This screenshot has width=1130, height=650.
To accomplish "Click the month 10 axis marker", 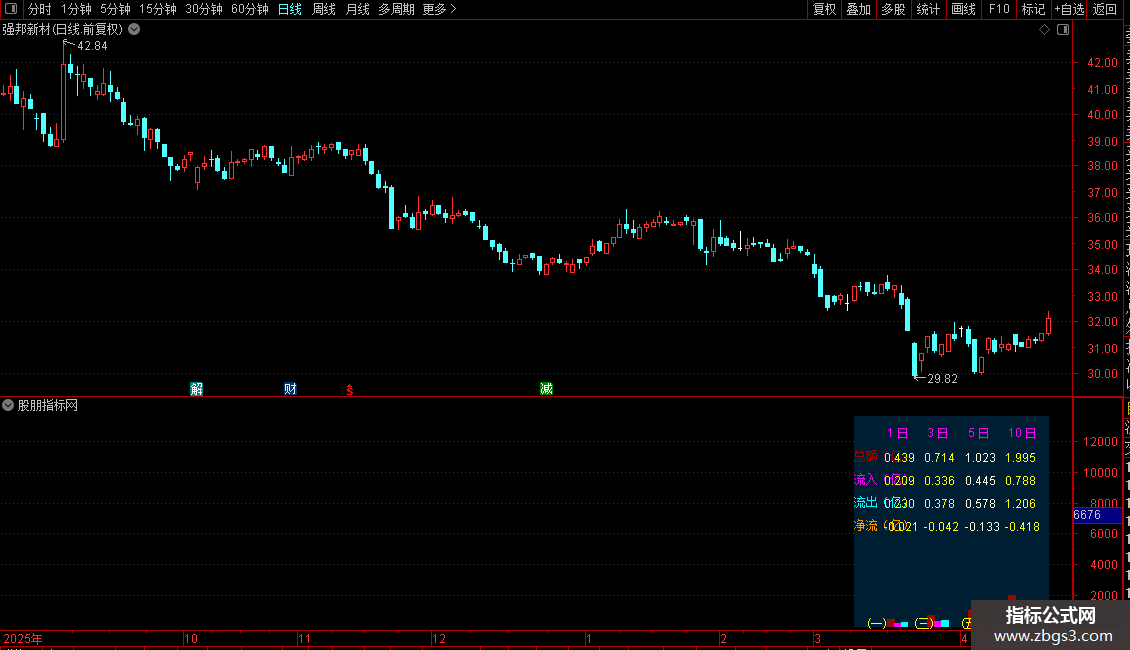I will click(x=191, y=638).
